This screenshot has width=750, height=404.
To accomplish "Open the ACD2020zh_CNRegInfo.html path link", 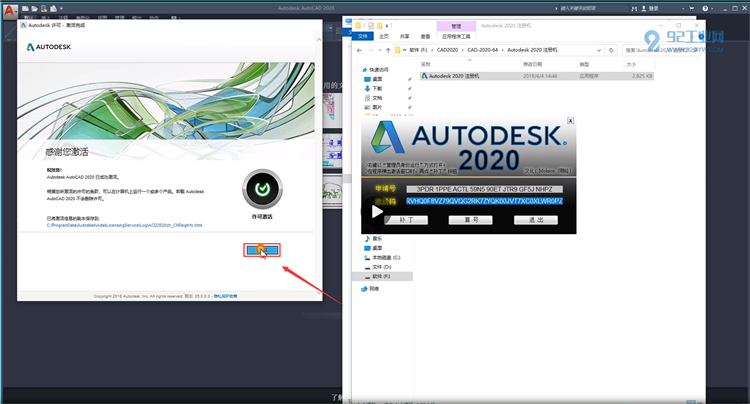I will [x=124, y=225].
